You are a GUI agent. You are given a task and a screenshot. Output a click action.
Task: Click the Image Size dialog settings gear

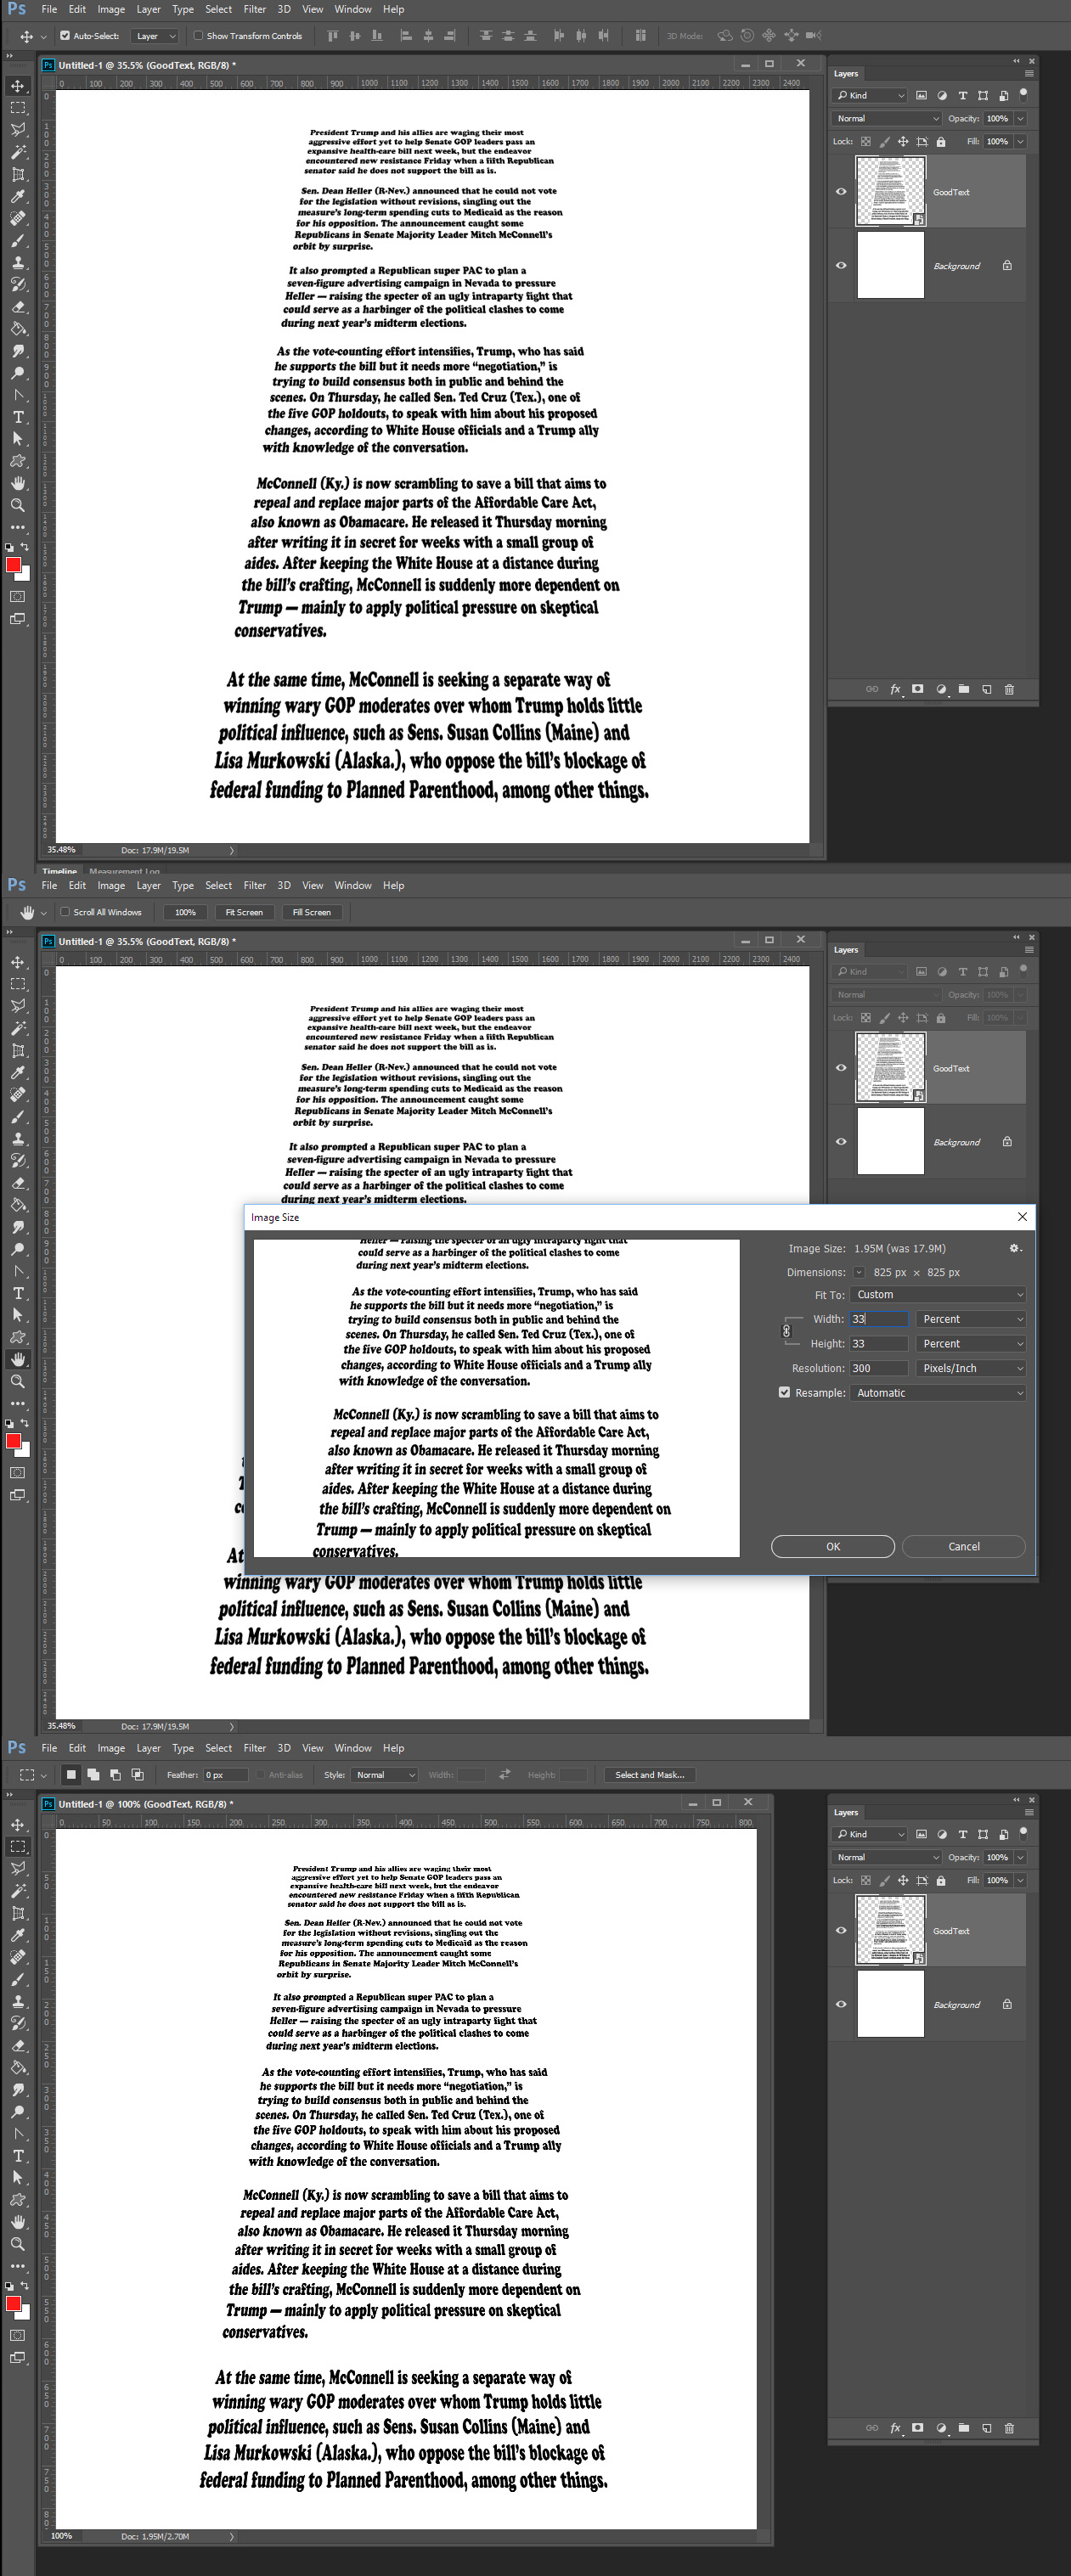1015,1248
